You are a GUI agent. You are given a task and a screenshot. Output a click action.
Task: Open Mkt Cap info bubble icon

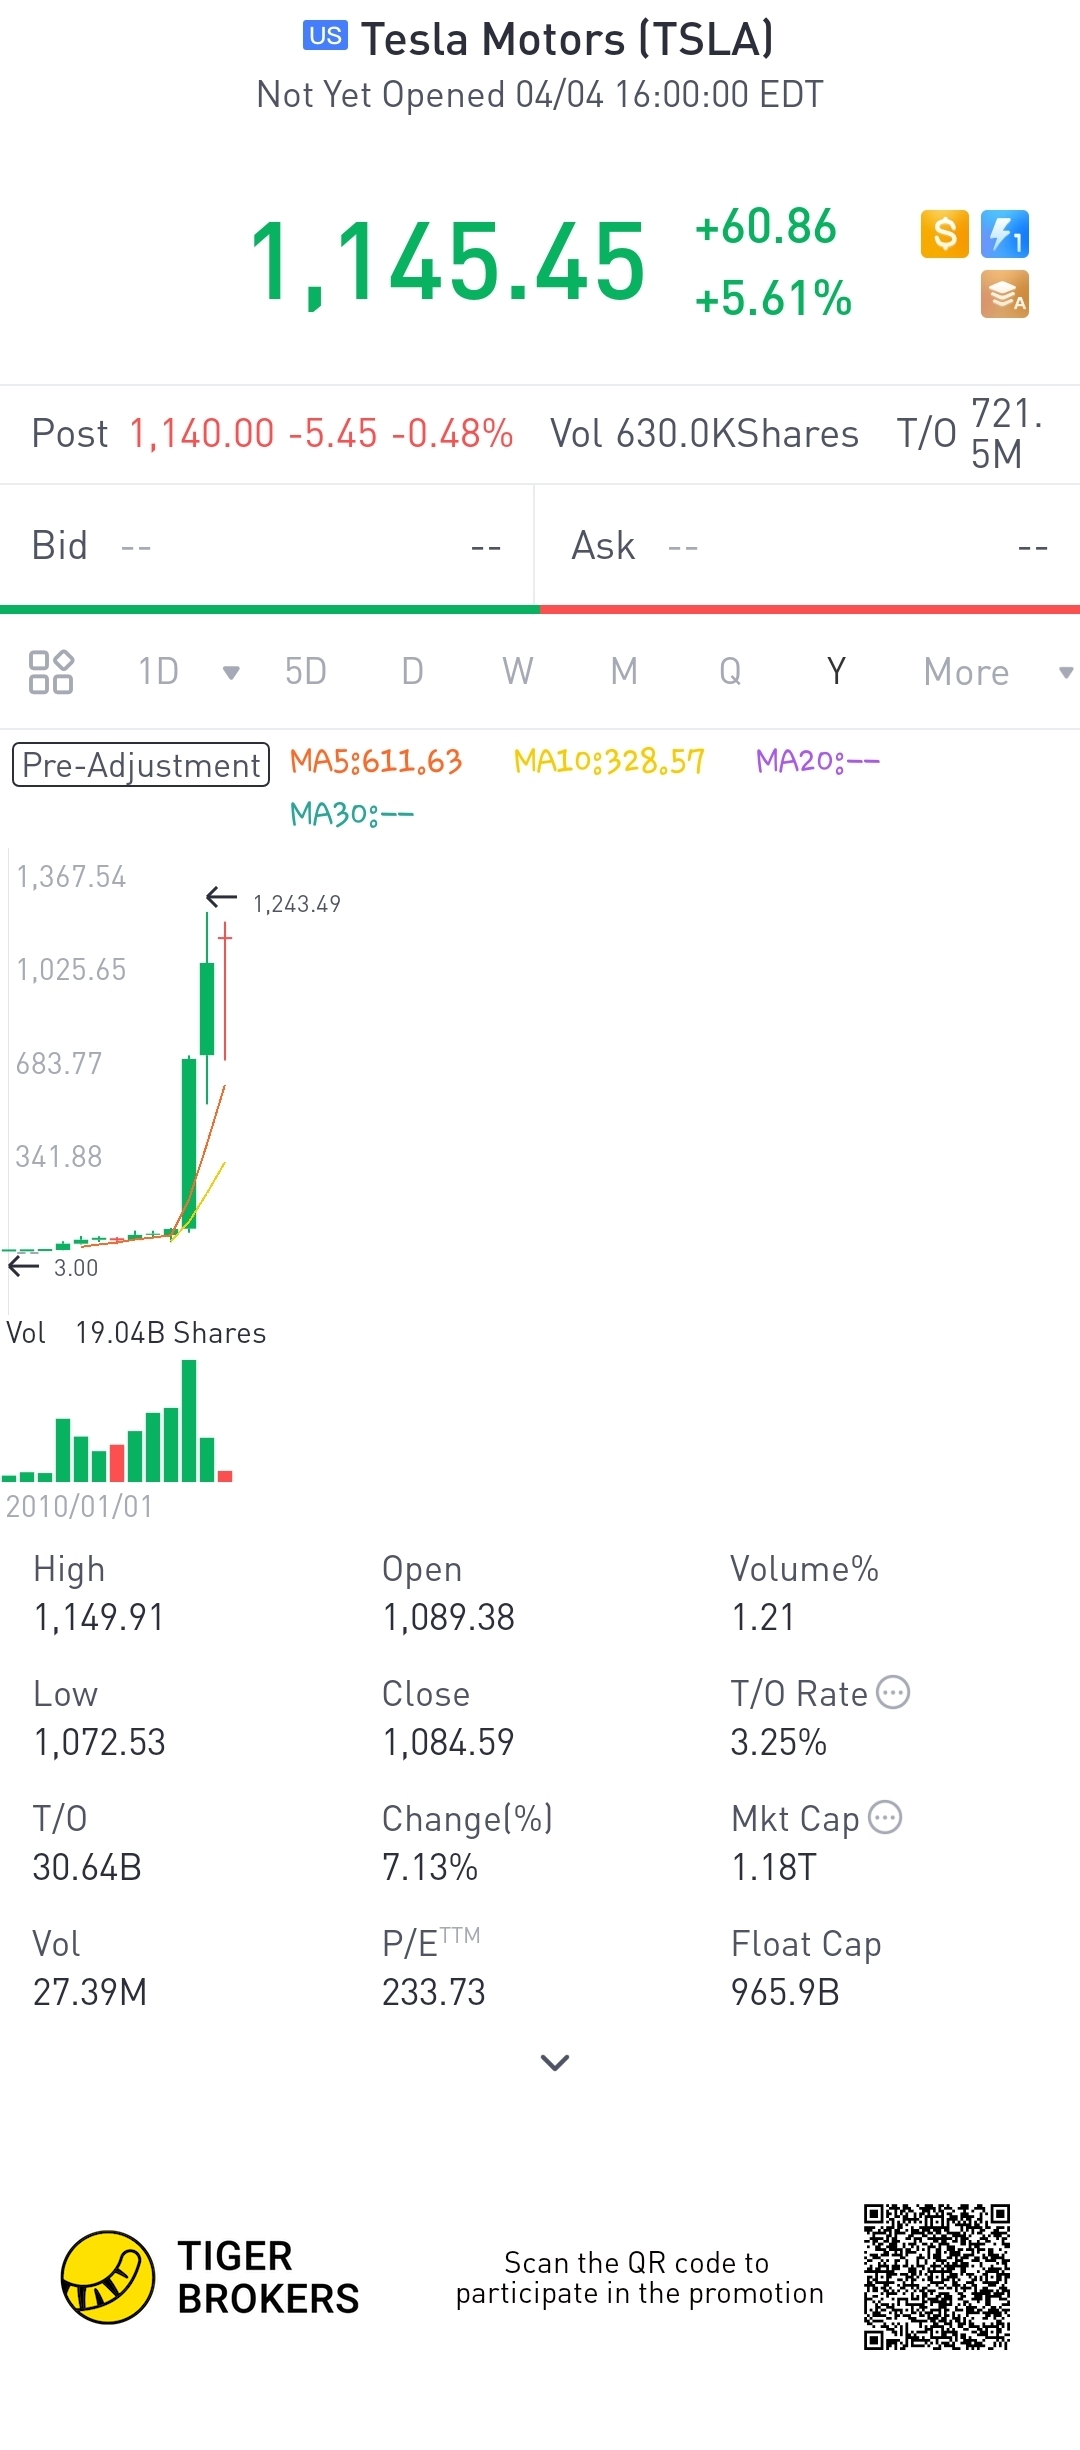coord(885,1817)
